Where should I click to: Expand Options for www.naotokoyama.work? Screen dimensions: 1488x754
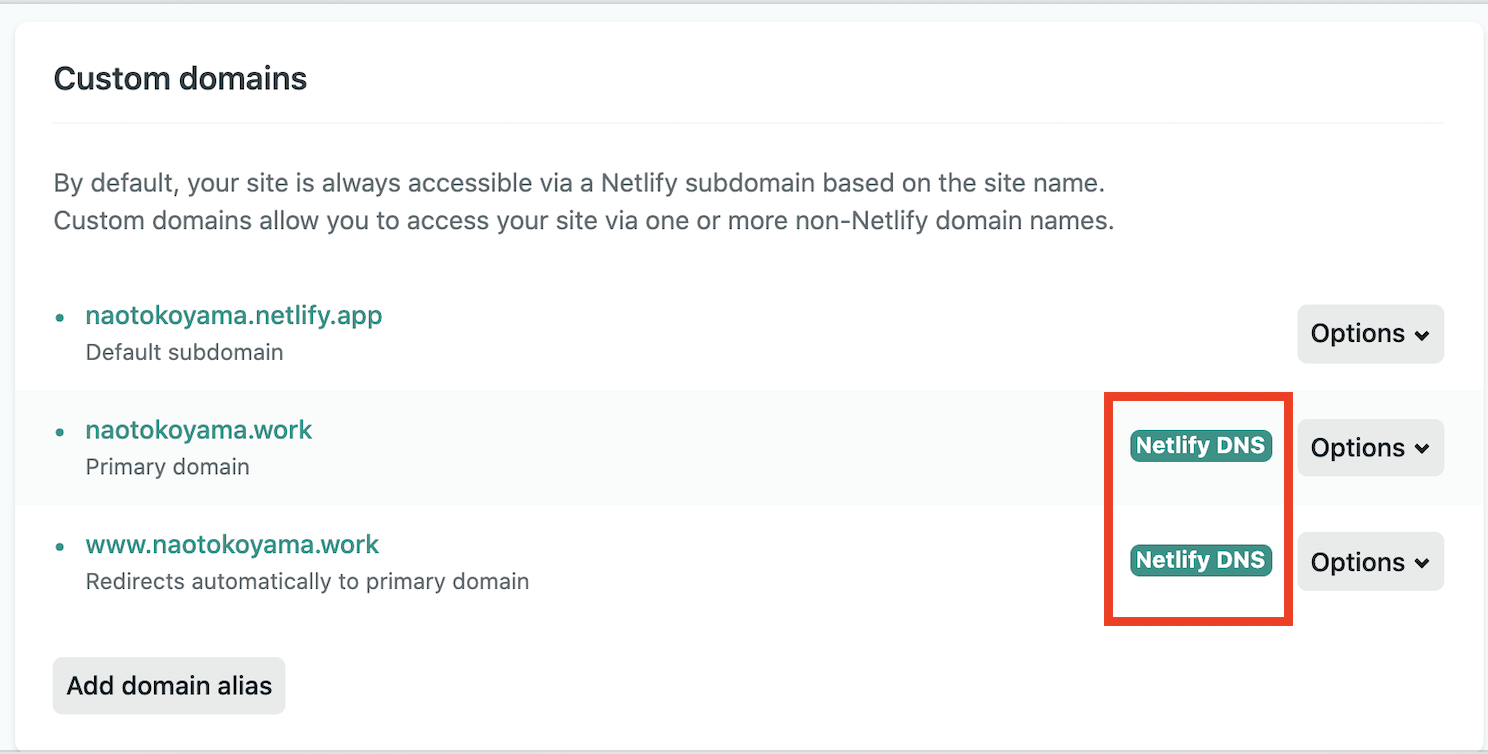pos(1370,562)
